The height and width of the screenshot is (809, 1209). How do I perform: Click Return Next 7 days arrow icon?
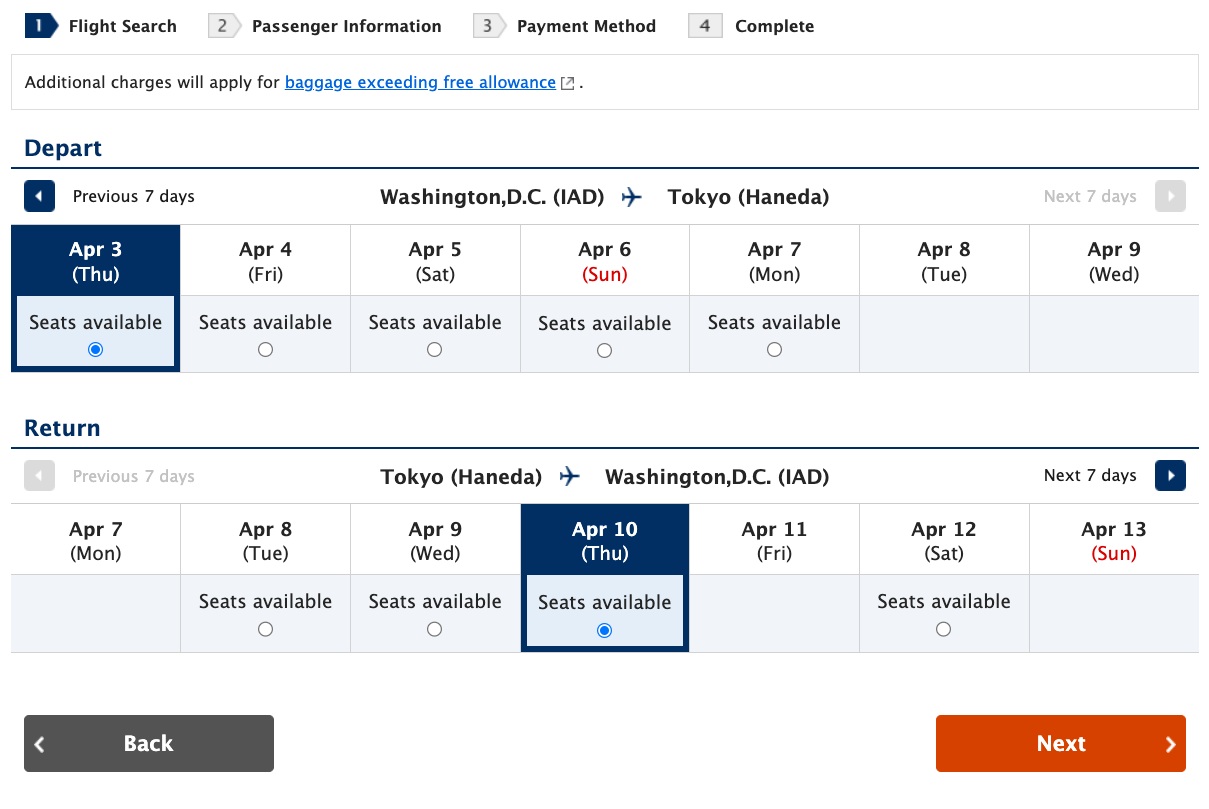1170,476
